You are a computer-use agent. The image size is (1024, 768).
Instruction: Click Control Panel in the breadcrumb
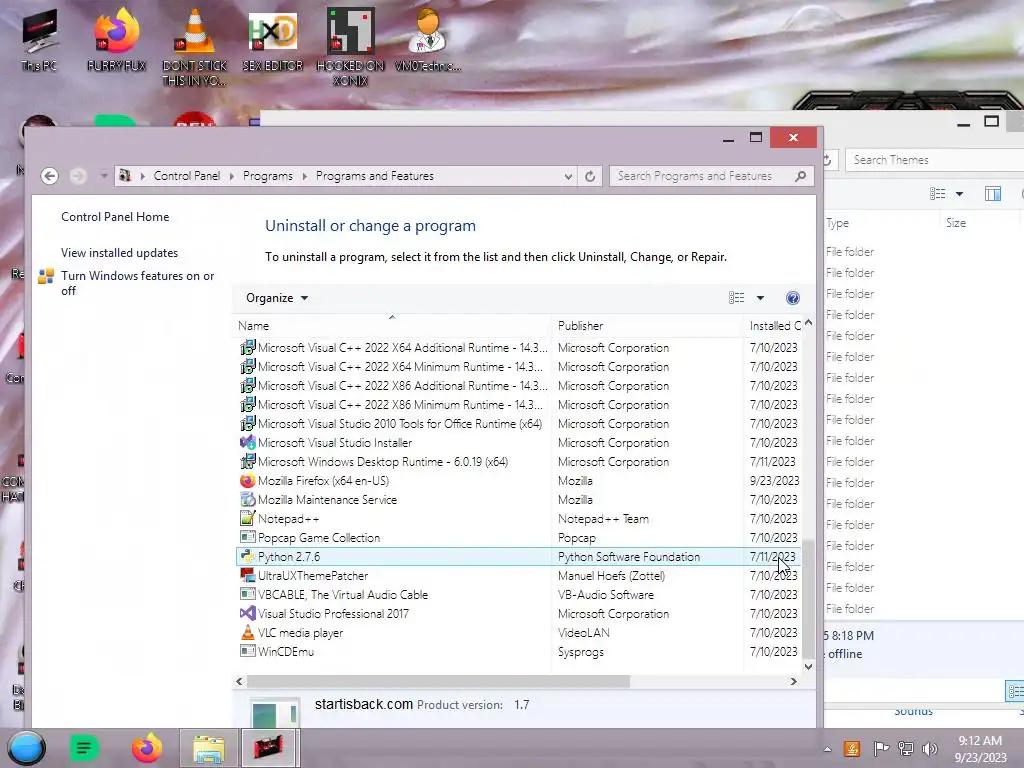[187, 176]
